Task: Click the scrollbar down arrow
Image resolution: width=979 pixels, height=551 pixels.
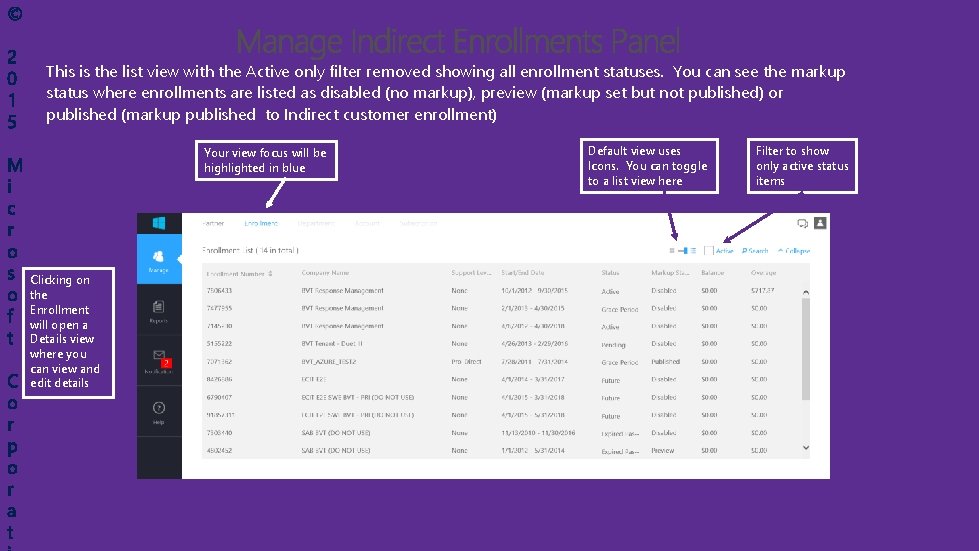Action: (805, 447)
